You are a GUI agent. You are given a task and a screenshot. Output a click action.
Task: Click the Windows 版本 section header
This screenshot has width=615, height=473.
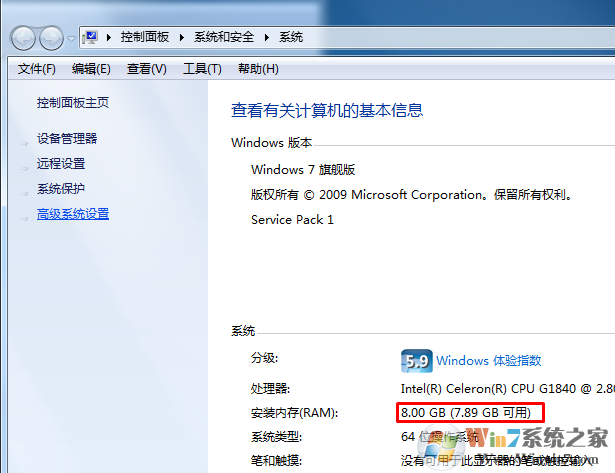tap(271, 143)
